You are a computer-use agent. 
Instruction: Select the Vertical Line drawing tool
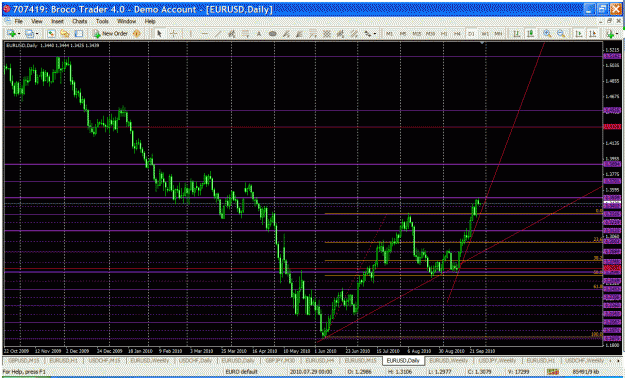(191, 34)
